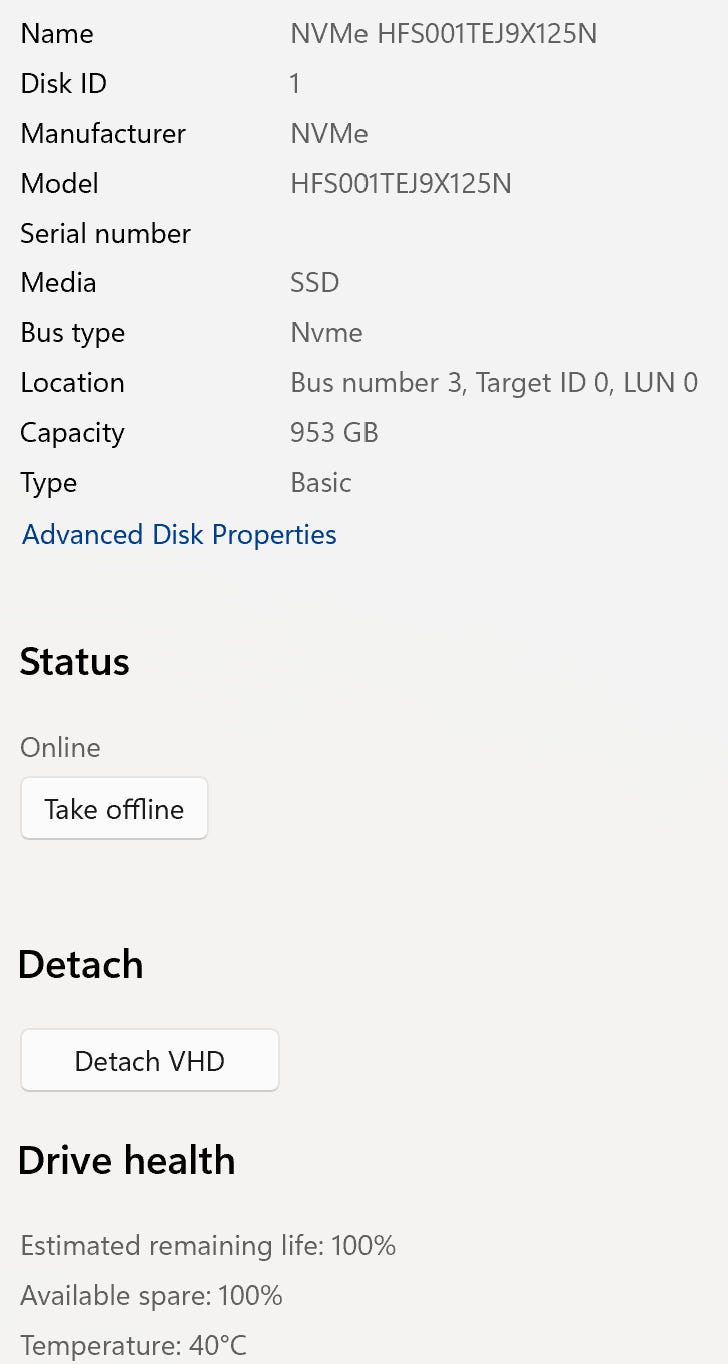The height and width of the screenshot is (1364, 728).
Task: Click the Online status text
Action: [60, 748]
